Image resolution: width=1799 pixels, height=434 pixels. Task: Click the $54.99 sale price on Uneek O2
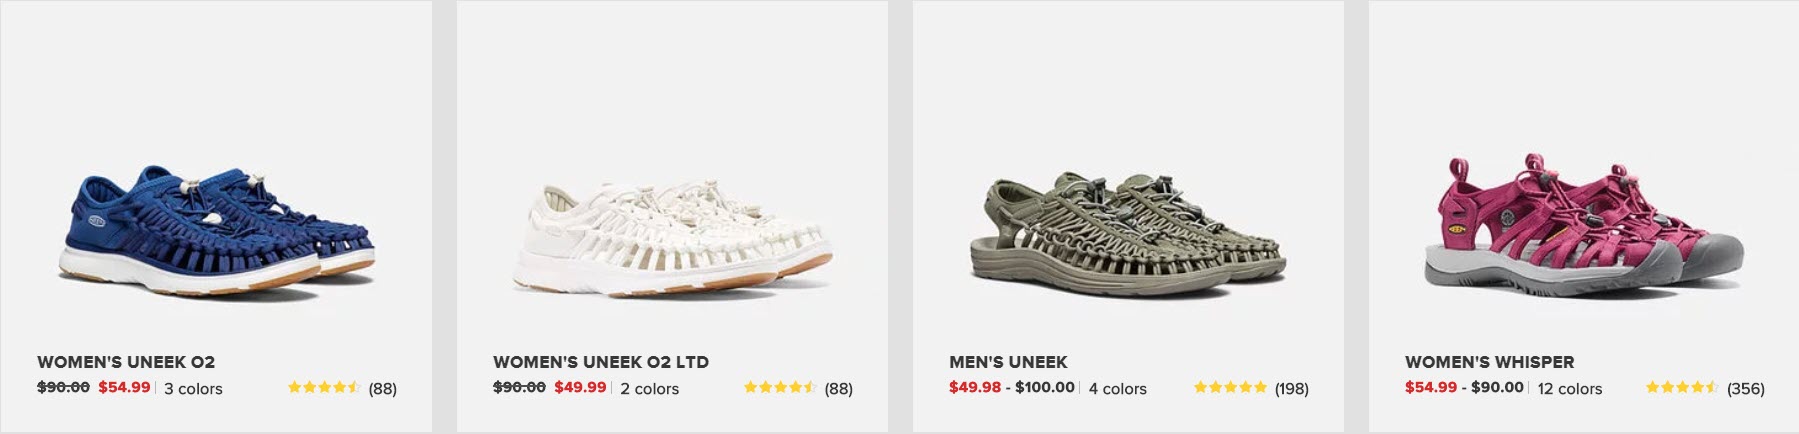click(124, 388)
